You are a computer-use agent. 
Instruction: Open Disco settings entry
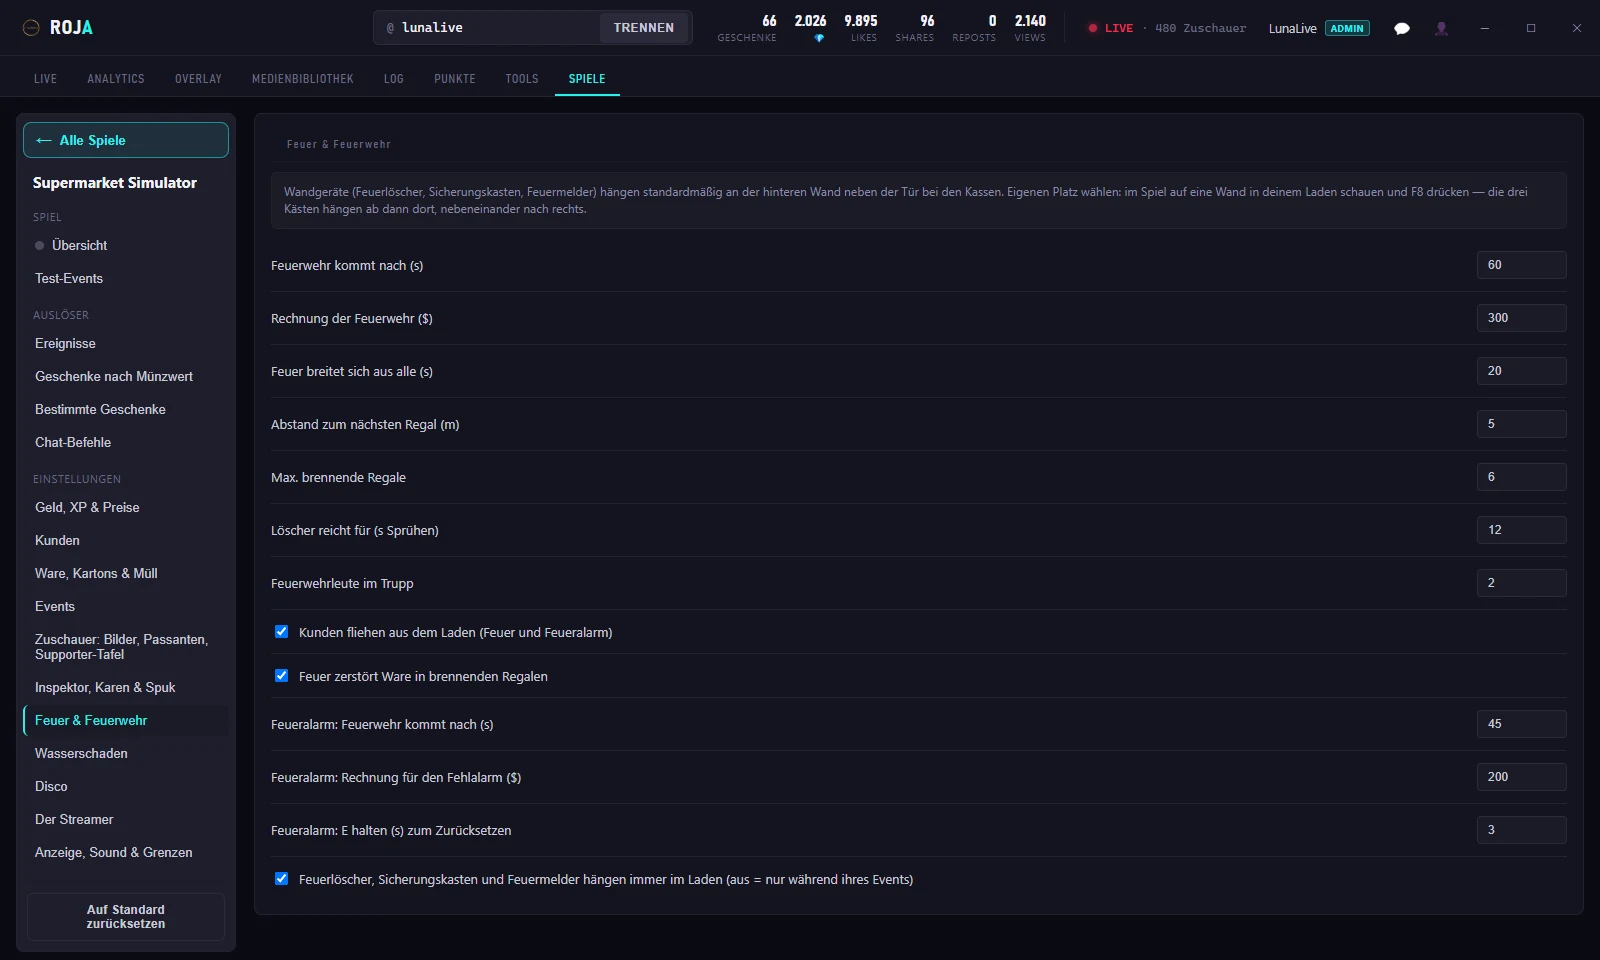pos(126,786)
